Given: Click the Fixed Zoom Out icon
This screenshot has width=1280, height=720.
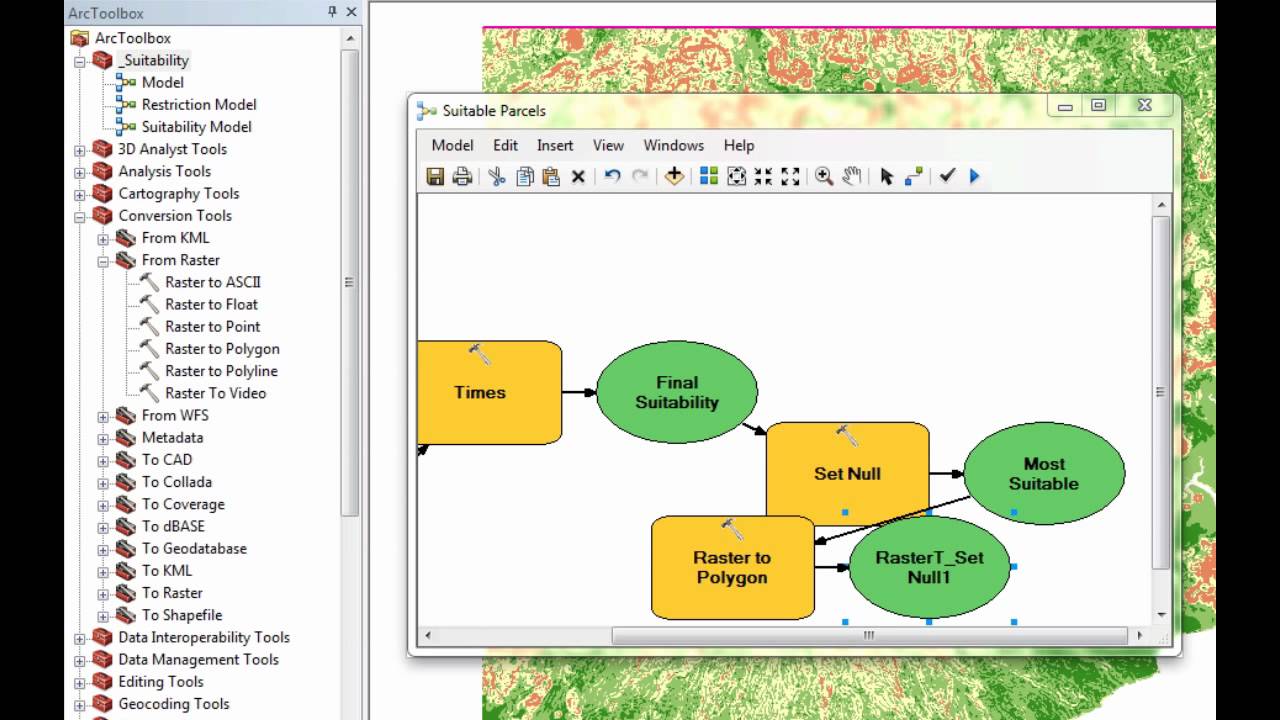Looking at the screenshot, I should [x=790, y=176].
